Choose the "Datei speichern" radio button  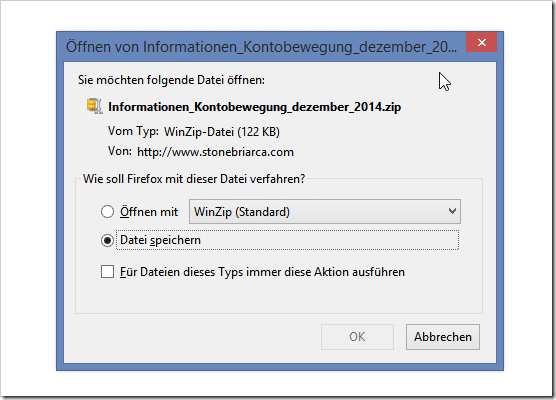point(107,240)
